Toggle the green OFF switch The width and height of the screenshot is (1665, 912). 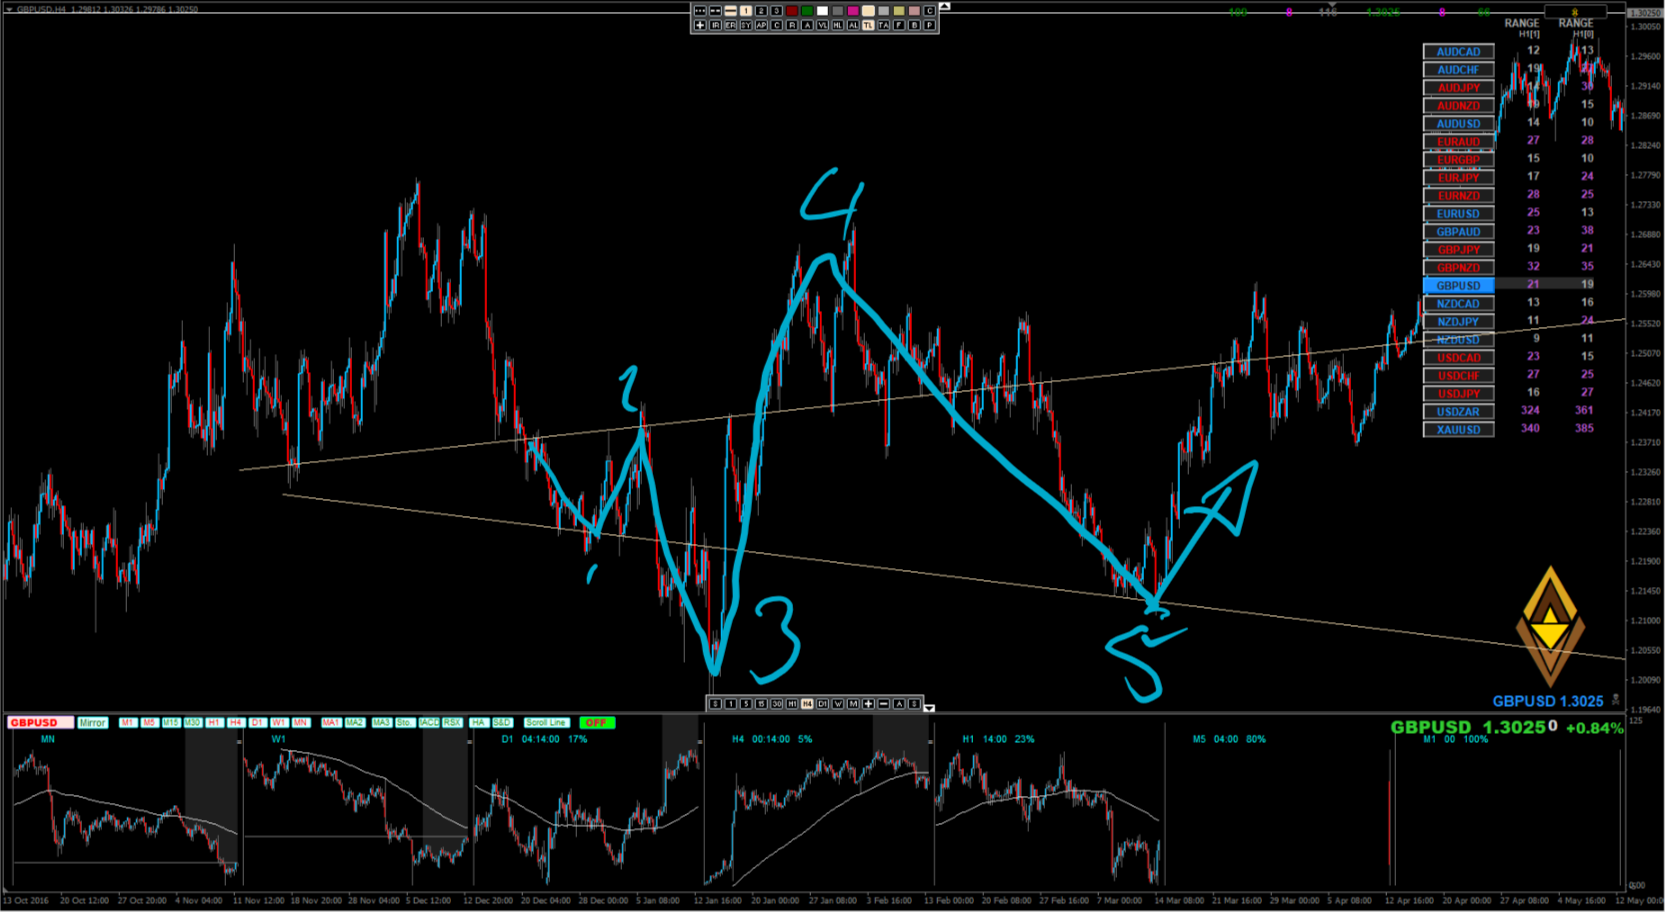596,722
